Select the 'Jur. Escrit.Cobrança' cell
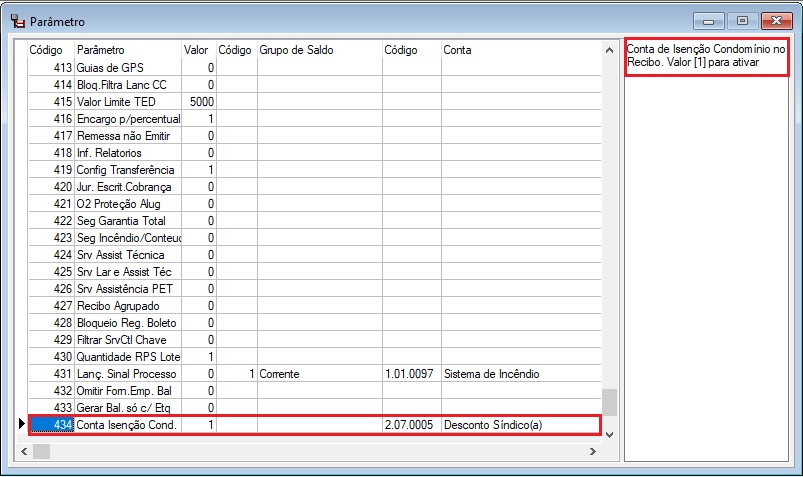 pos(128,186)
